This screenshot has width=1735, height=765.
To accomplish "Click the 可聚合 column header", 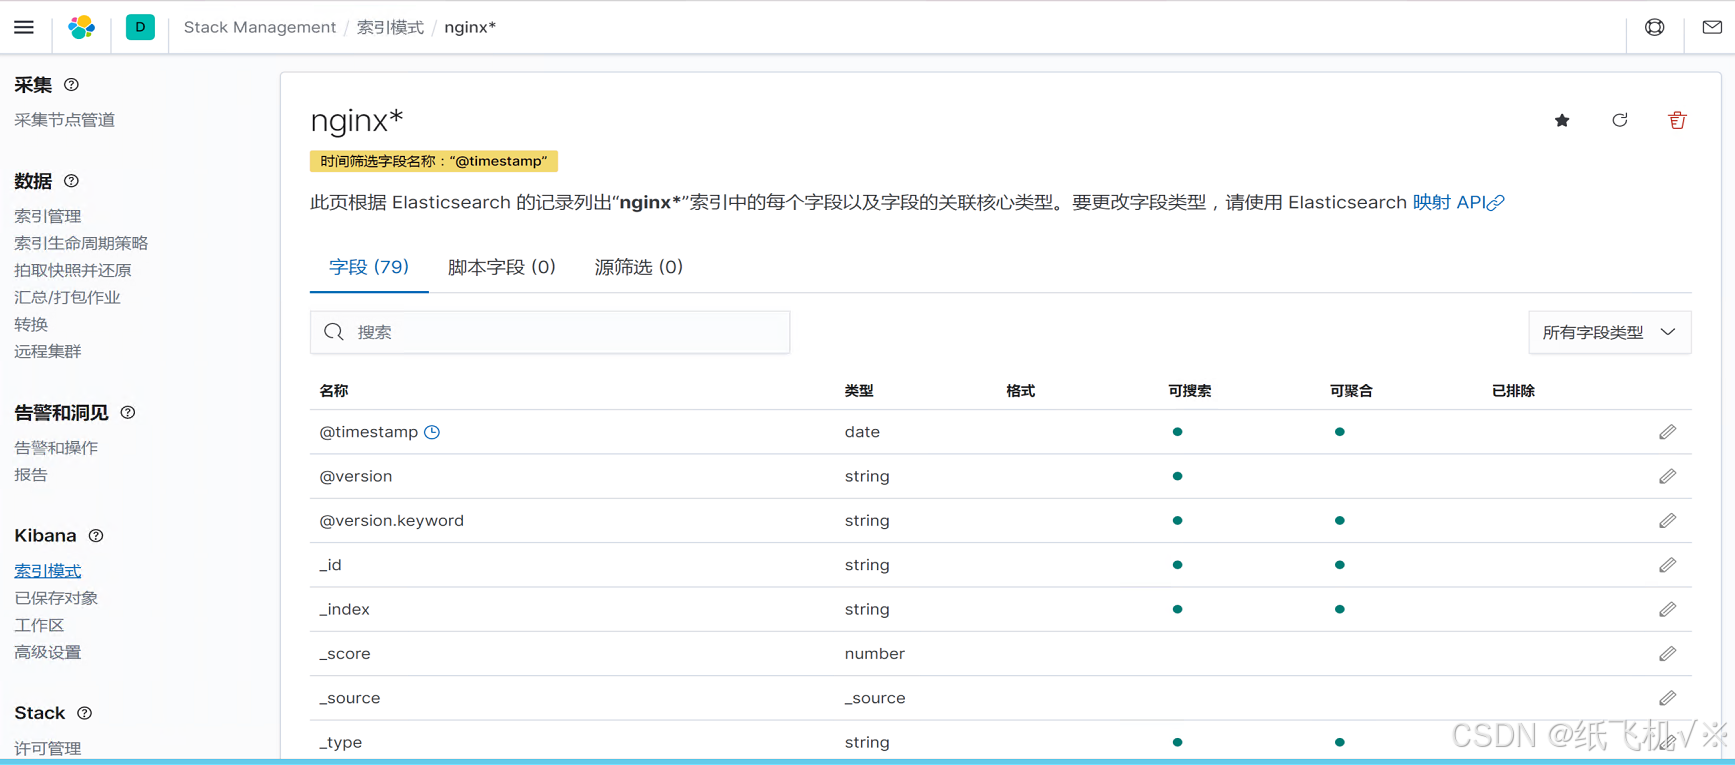I will (x=1352, y=391).
